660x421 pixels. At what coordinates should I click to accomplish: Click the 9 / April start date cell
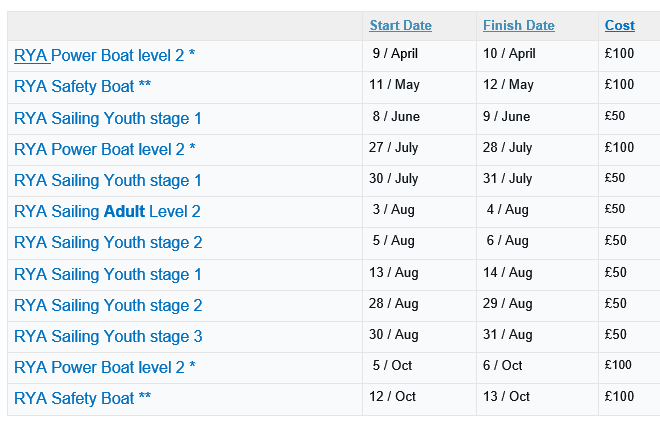pyautogui.click(x=395, y=54)
